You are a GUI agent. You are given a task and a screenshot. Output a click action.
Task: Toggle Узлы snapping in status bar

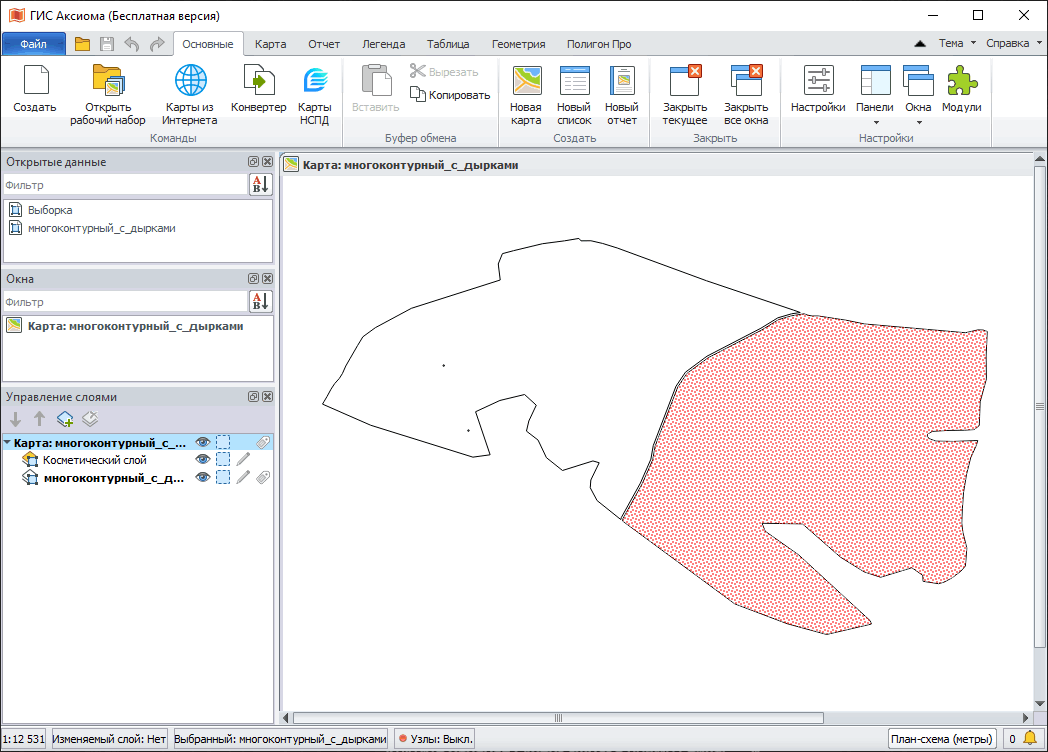435,739
